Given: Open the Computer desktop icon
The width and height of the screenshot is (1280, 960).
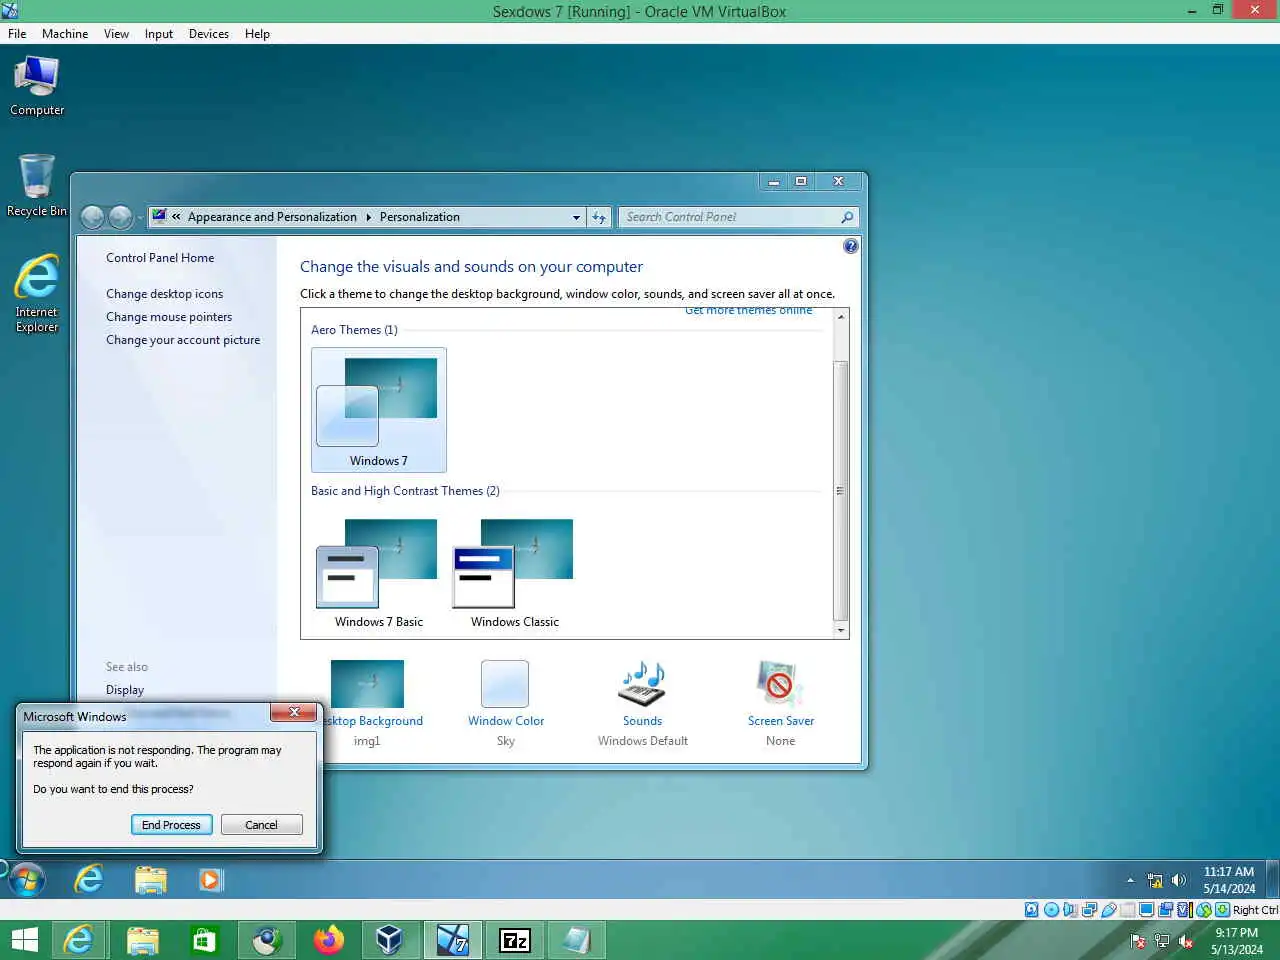Looking at the screenshot, I should coord(37,86).
